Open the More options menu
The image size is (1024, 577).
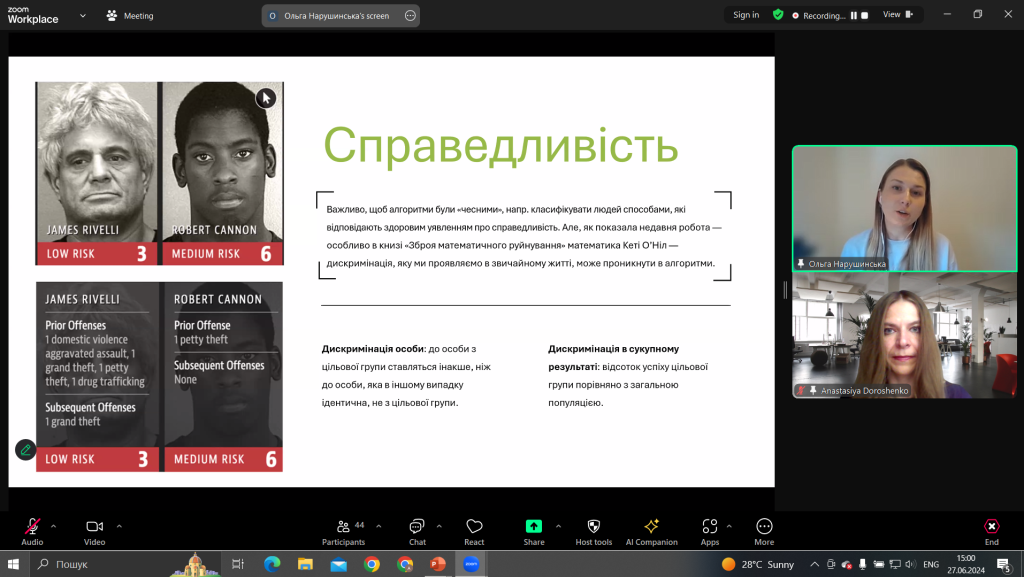point(764,532)
